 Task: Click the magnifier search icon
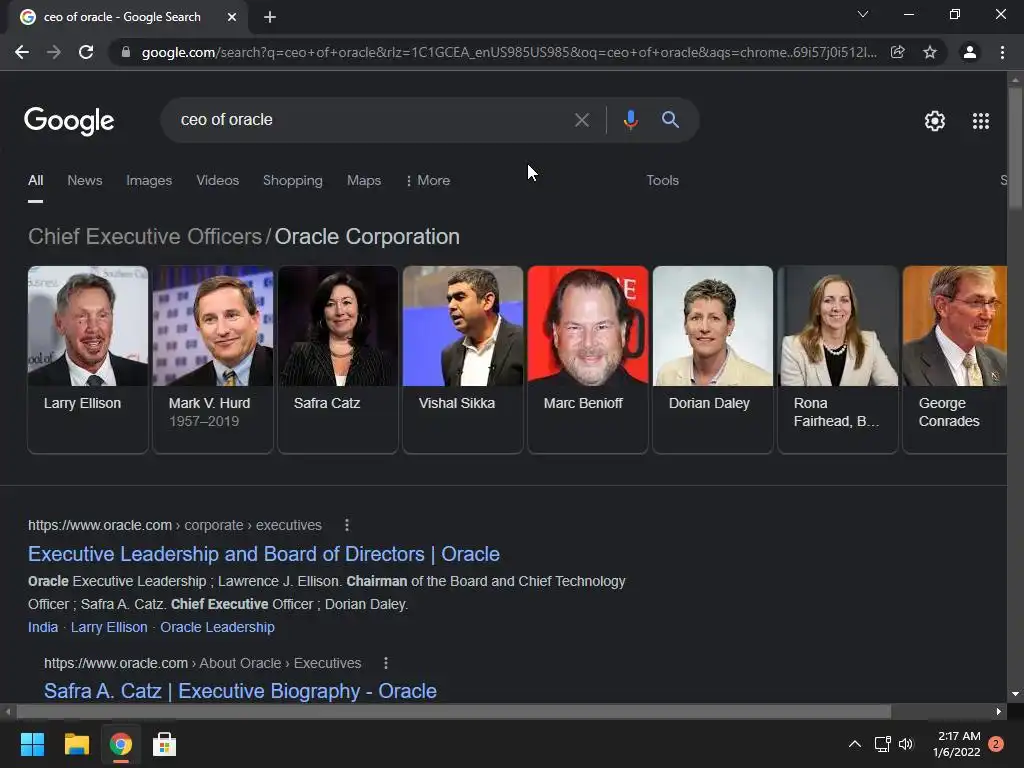click(x=670, y=120)
